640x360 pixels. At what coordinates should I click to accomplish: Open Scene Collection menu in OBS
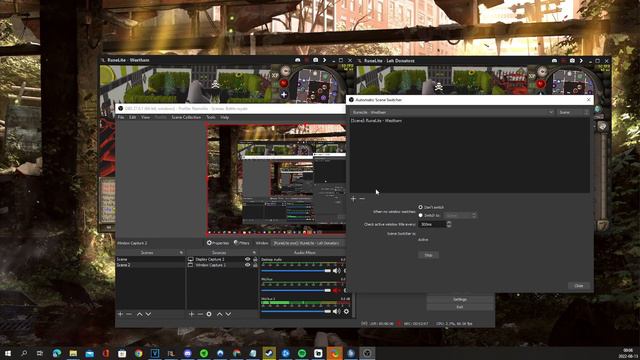[186, 117]
